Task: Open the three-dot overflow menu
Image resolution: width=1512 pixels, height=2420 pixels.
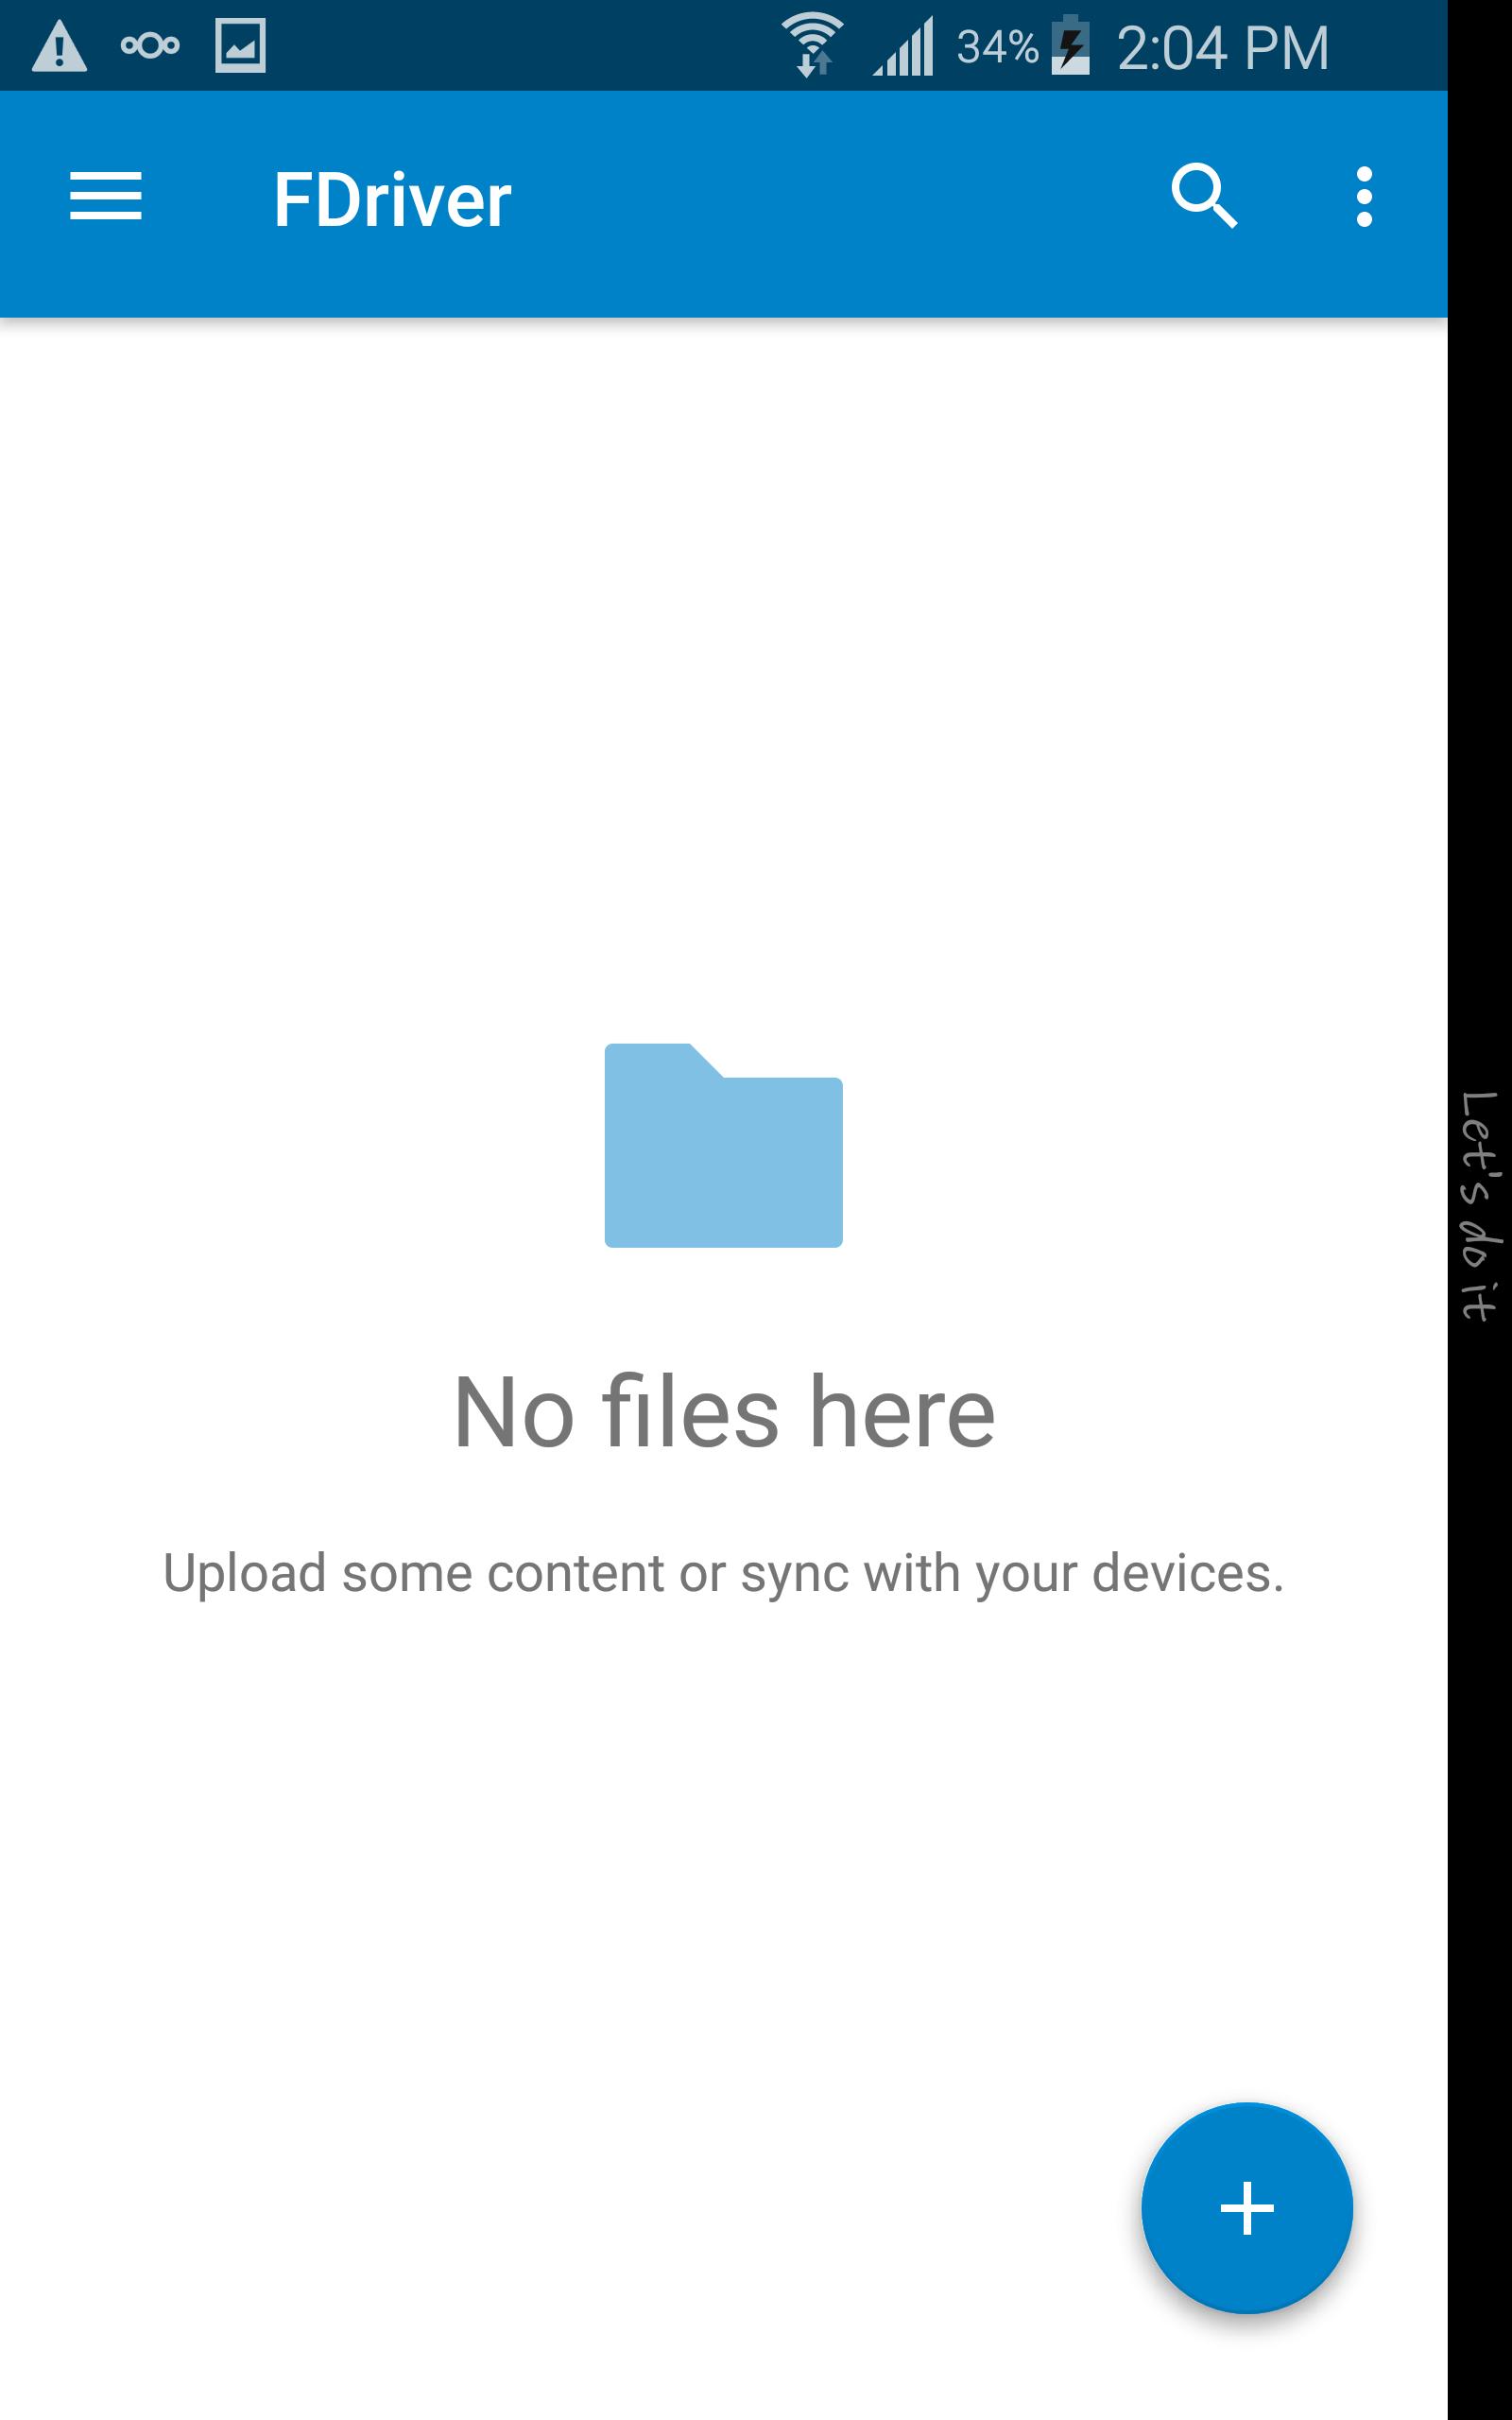Action: (1364, 197)
